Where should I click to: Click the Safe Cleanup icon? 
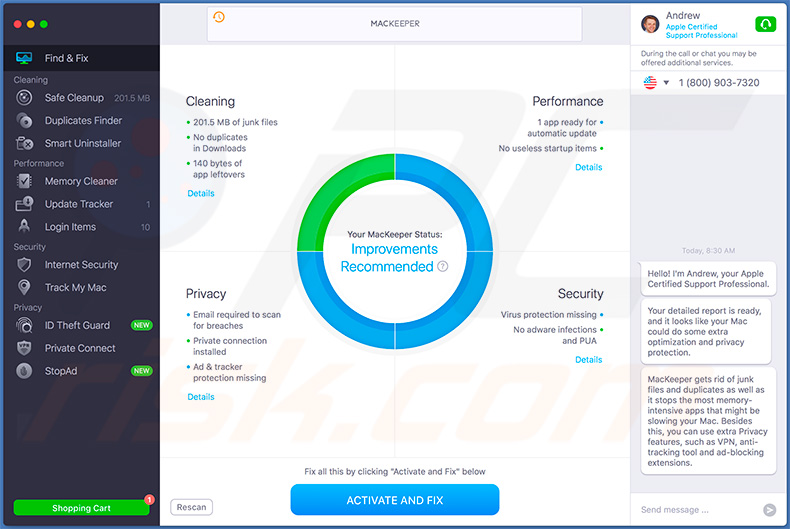coord(24,98)
